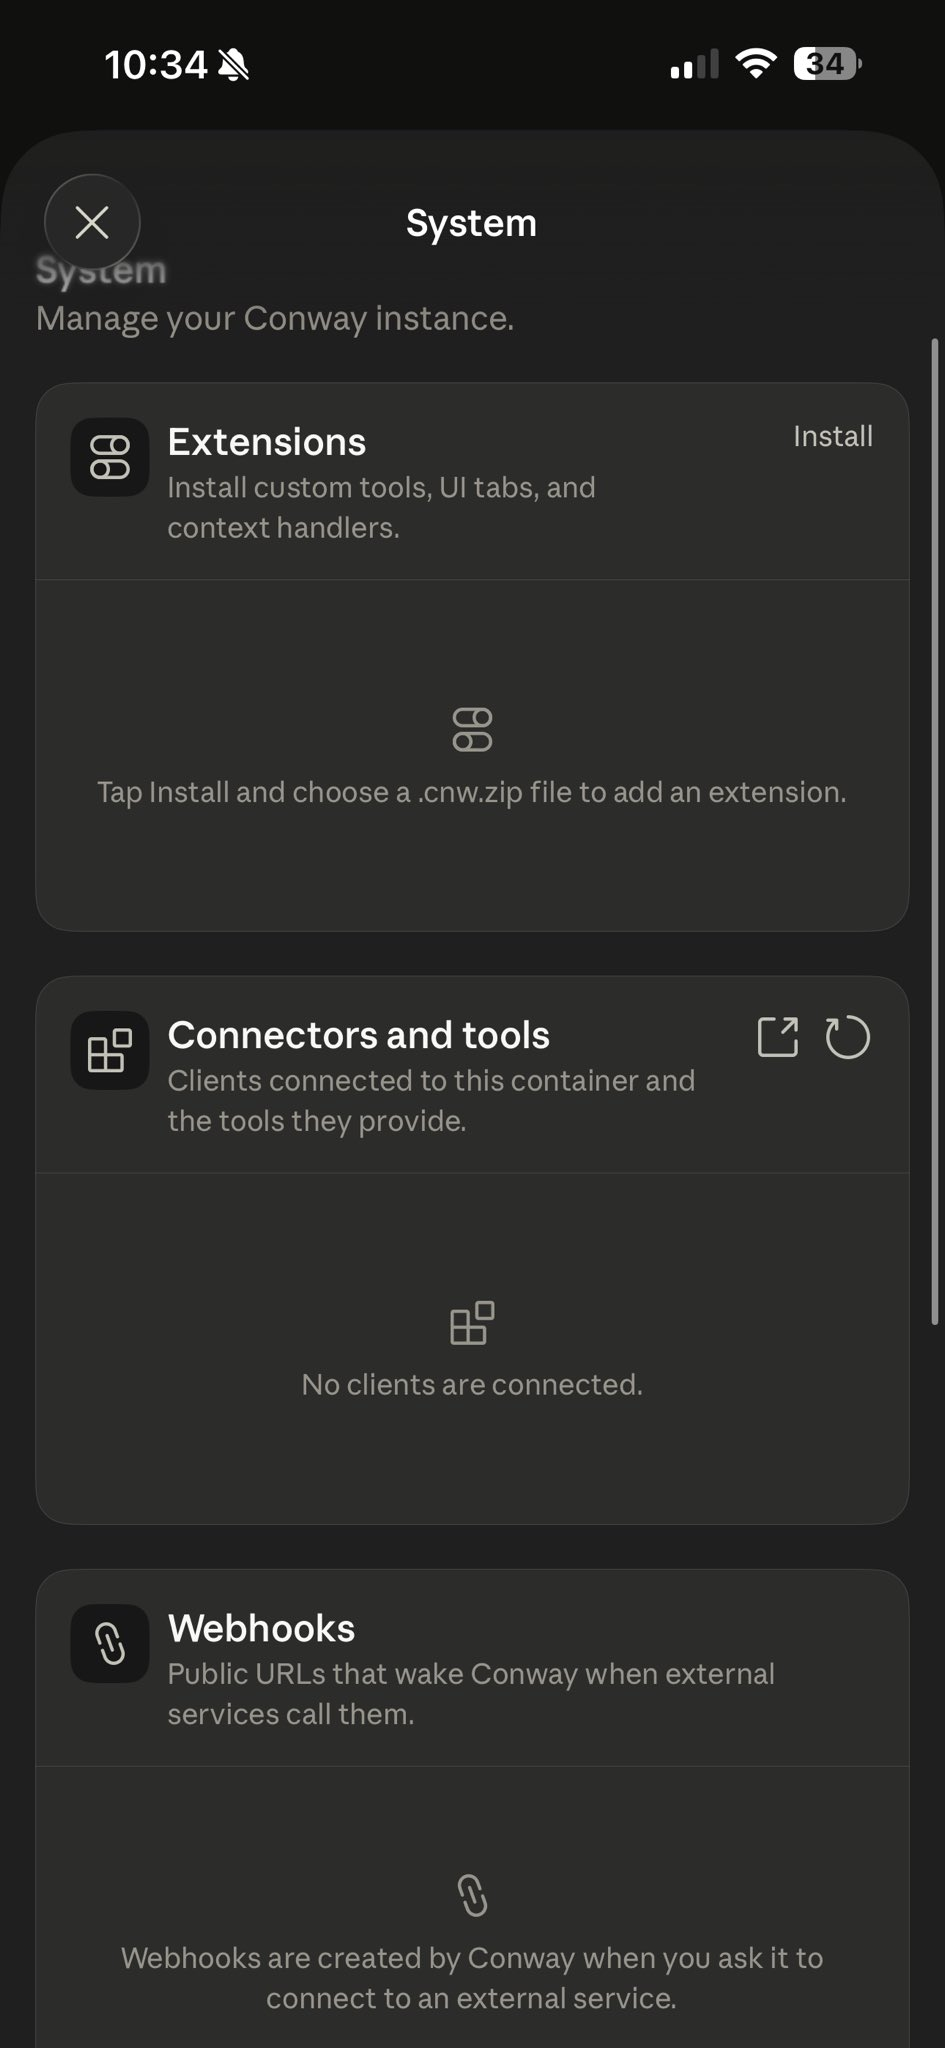Screen dimensions: 945x2048
Task: Select the Extensions section title
Action: (x=266, y=442)
